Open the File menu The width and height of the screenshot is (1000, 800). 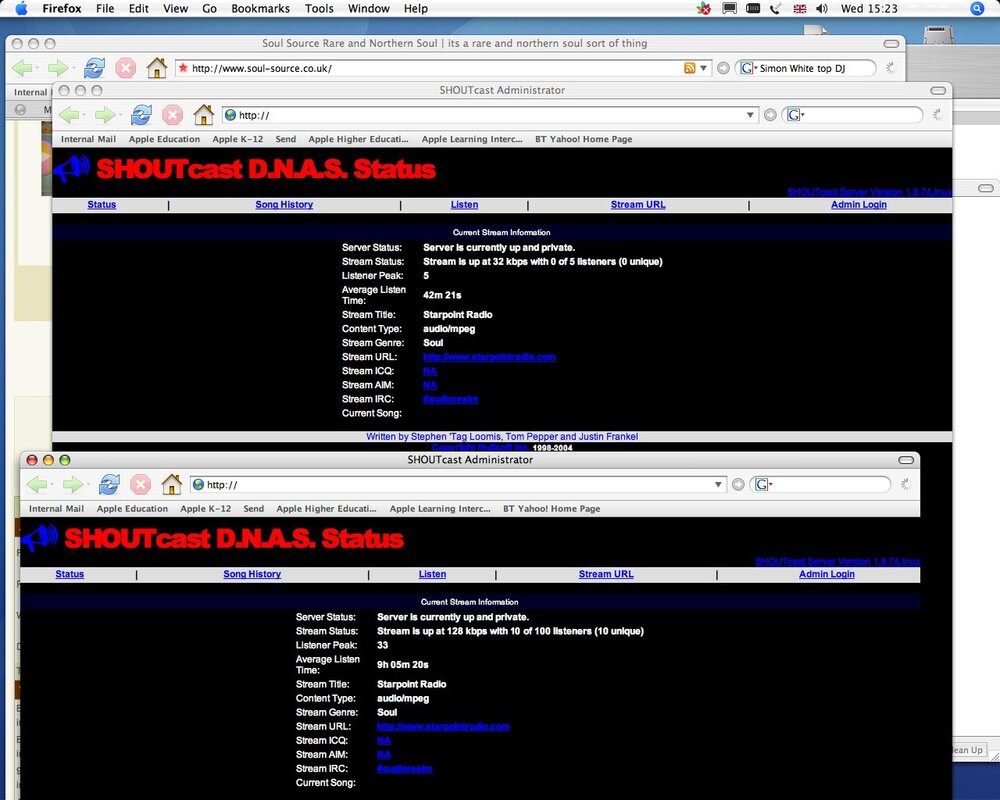(x=105, y=8)
